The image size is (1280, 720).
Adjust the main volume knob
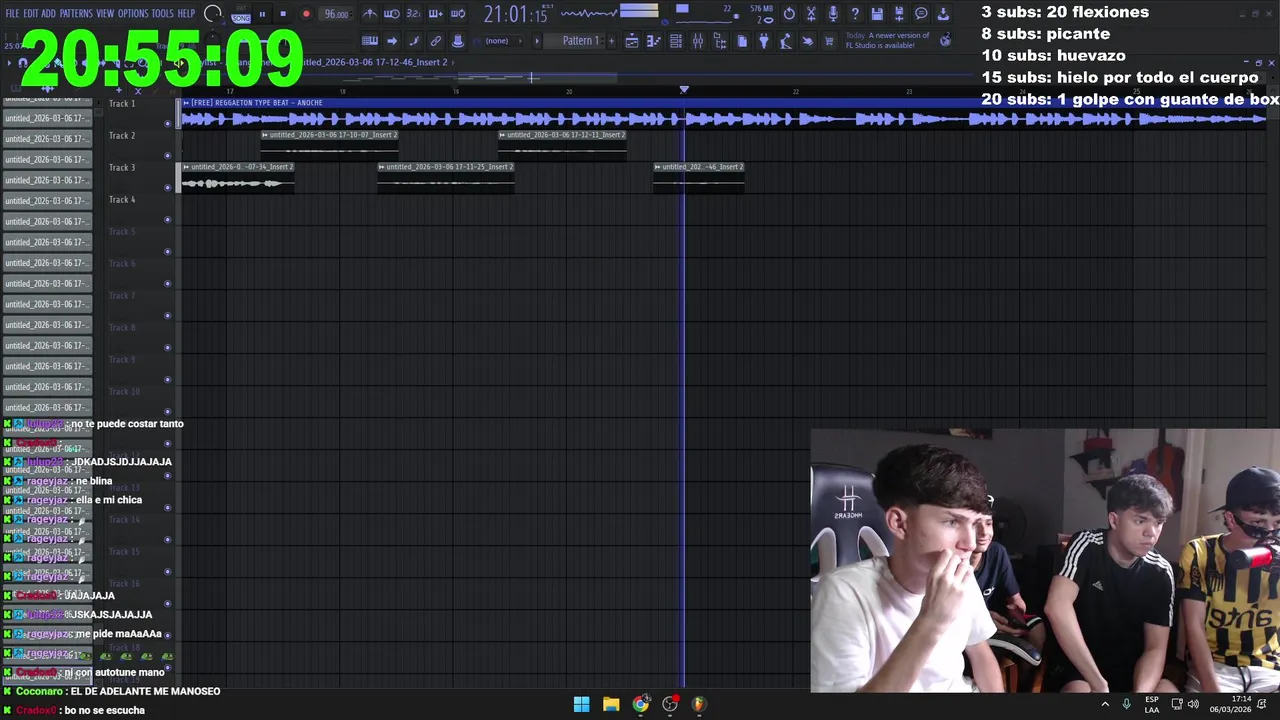click(x=213, y=13)
